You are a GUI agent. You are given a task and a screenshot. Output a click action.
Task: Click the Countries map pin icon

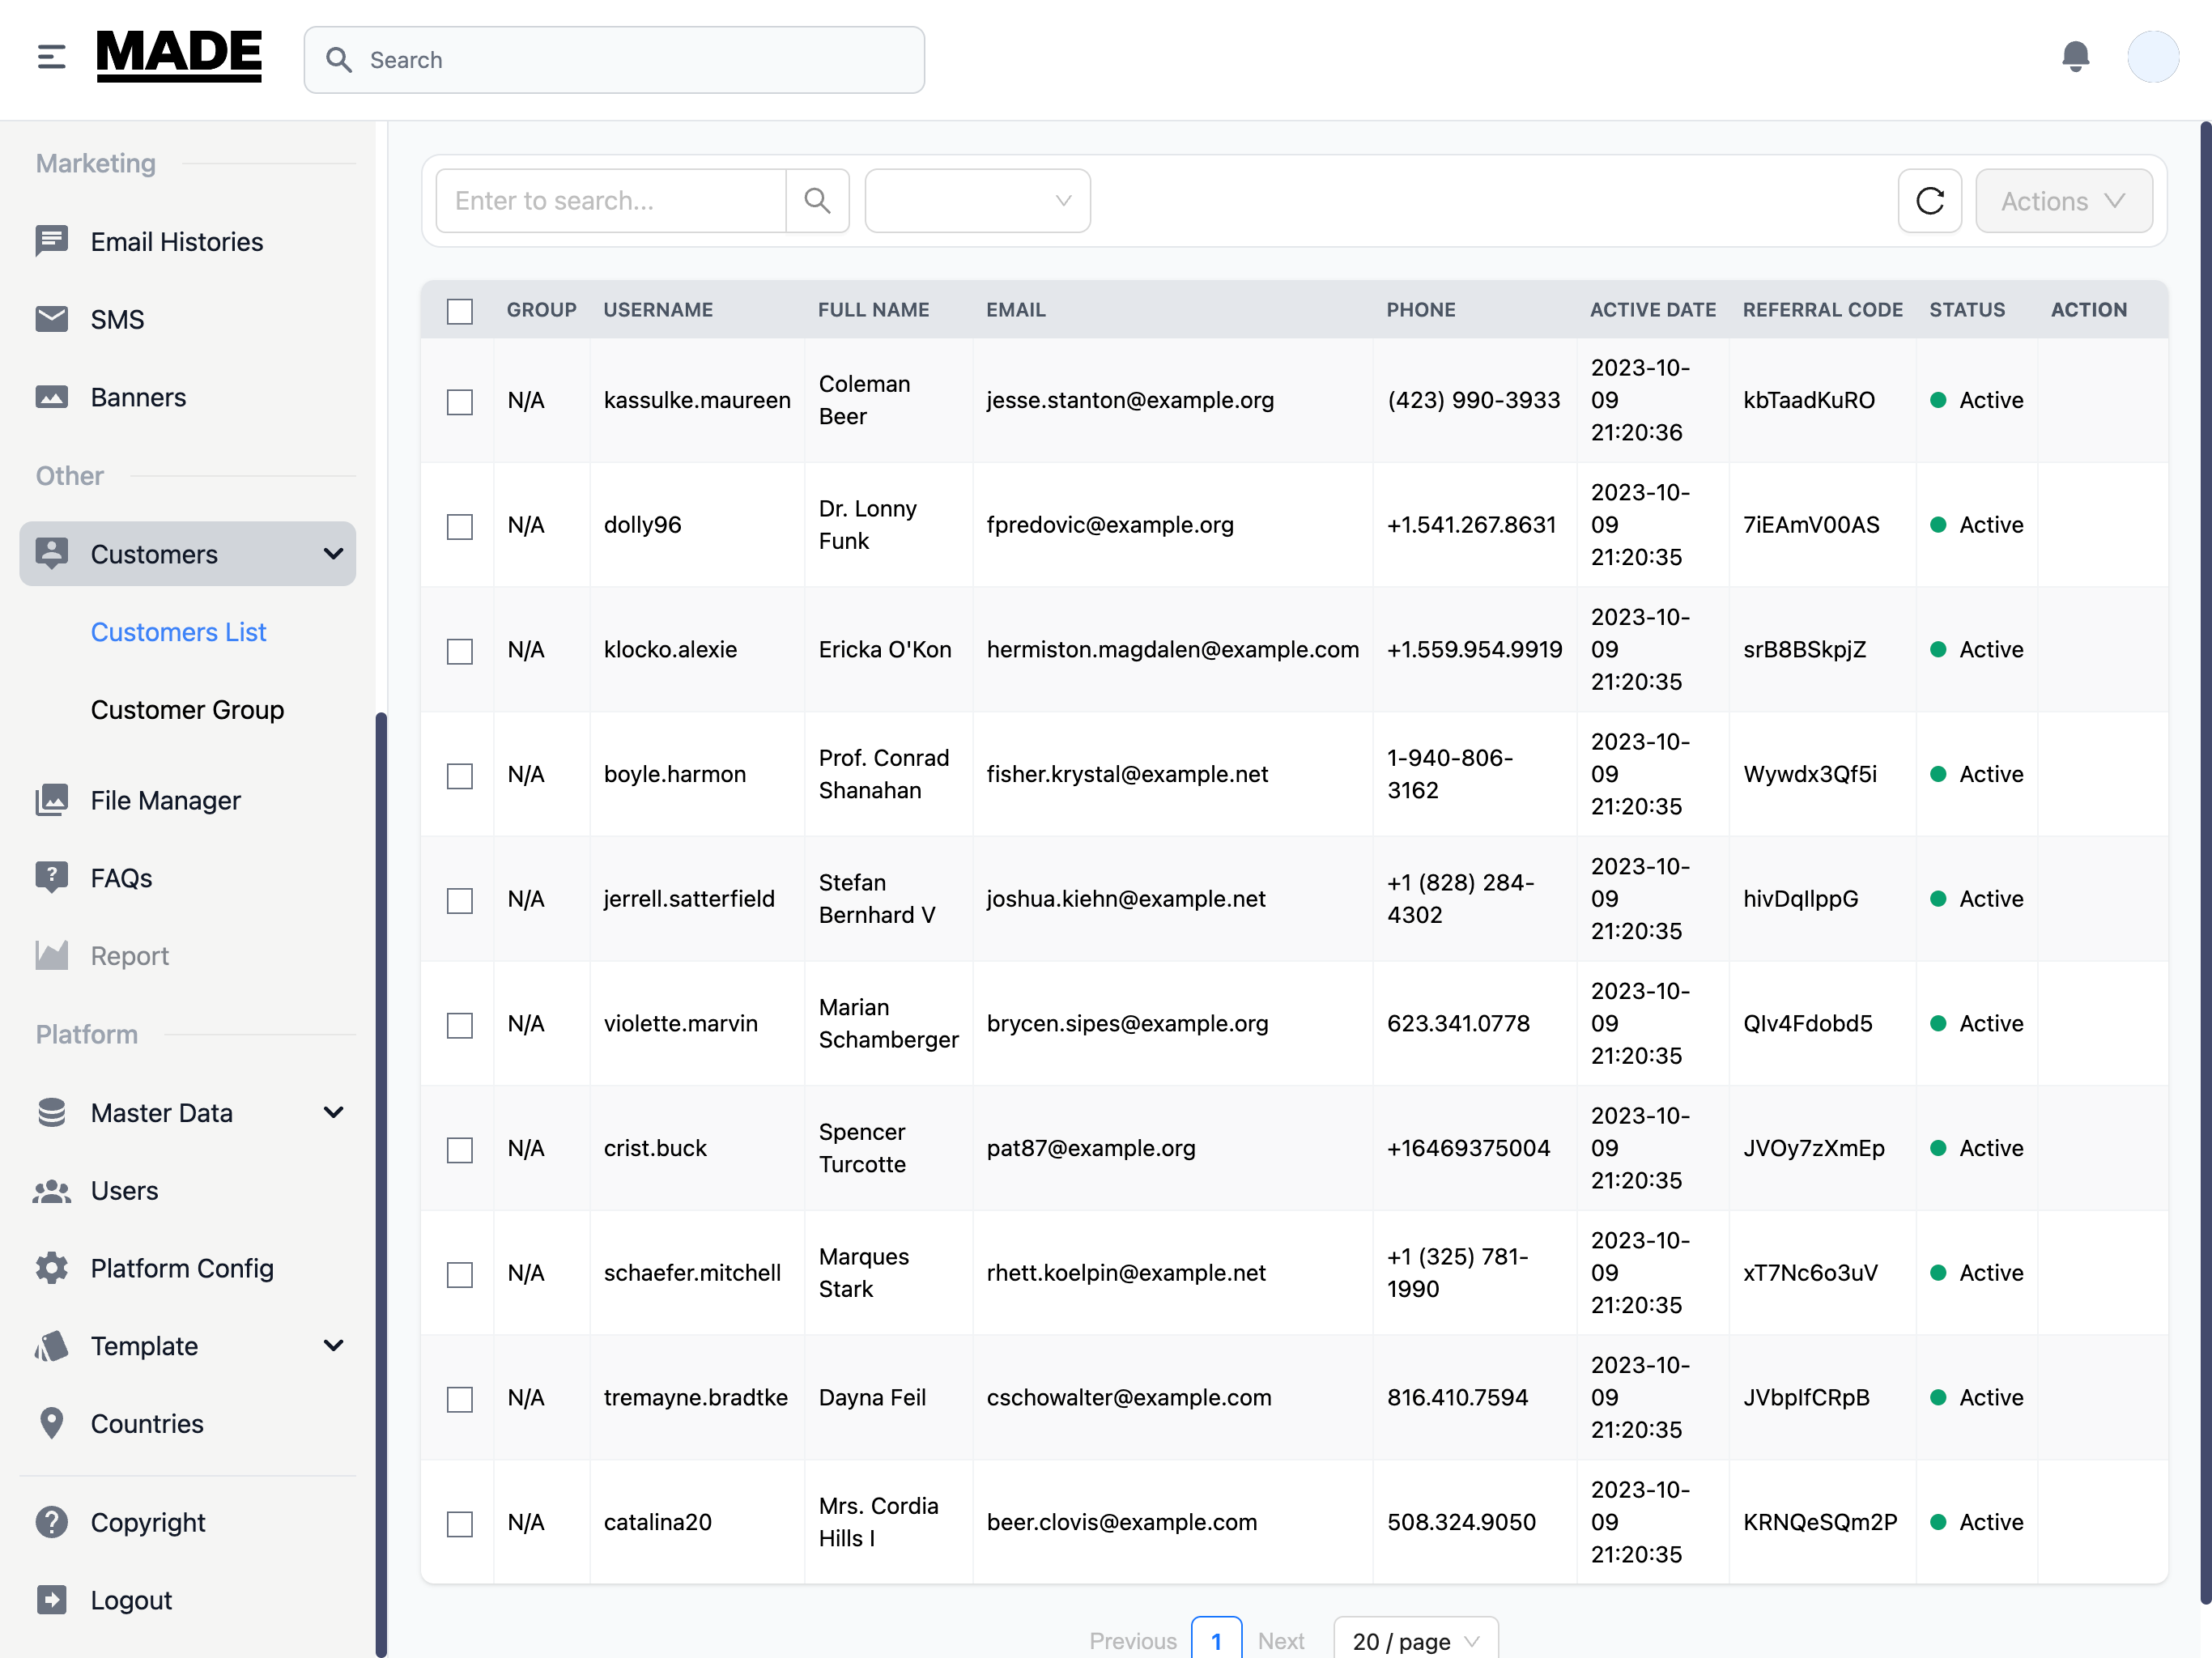click(51, 1423)
